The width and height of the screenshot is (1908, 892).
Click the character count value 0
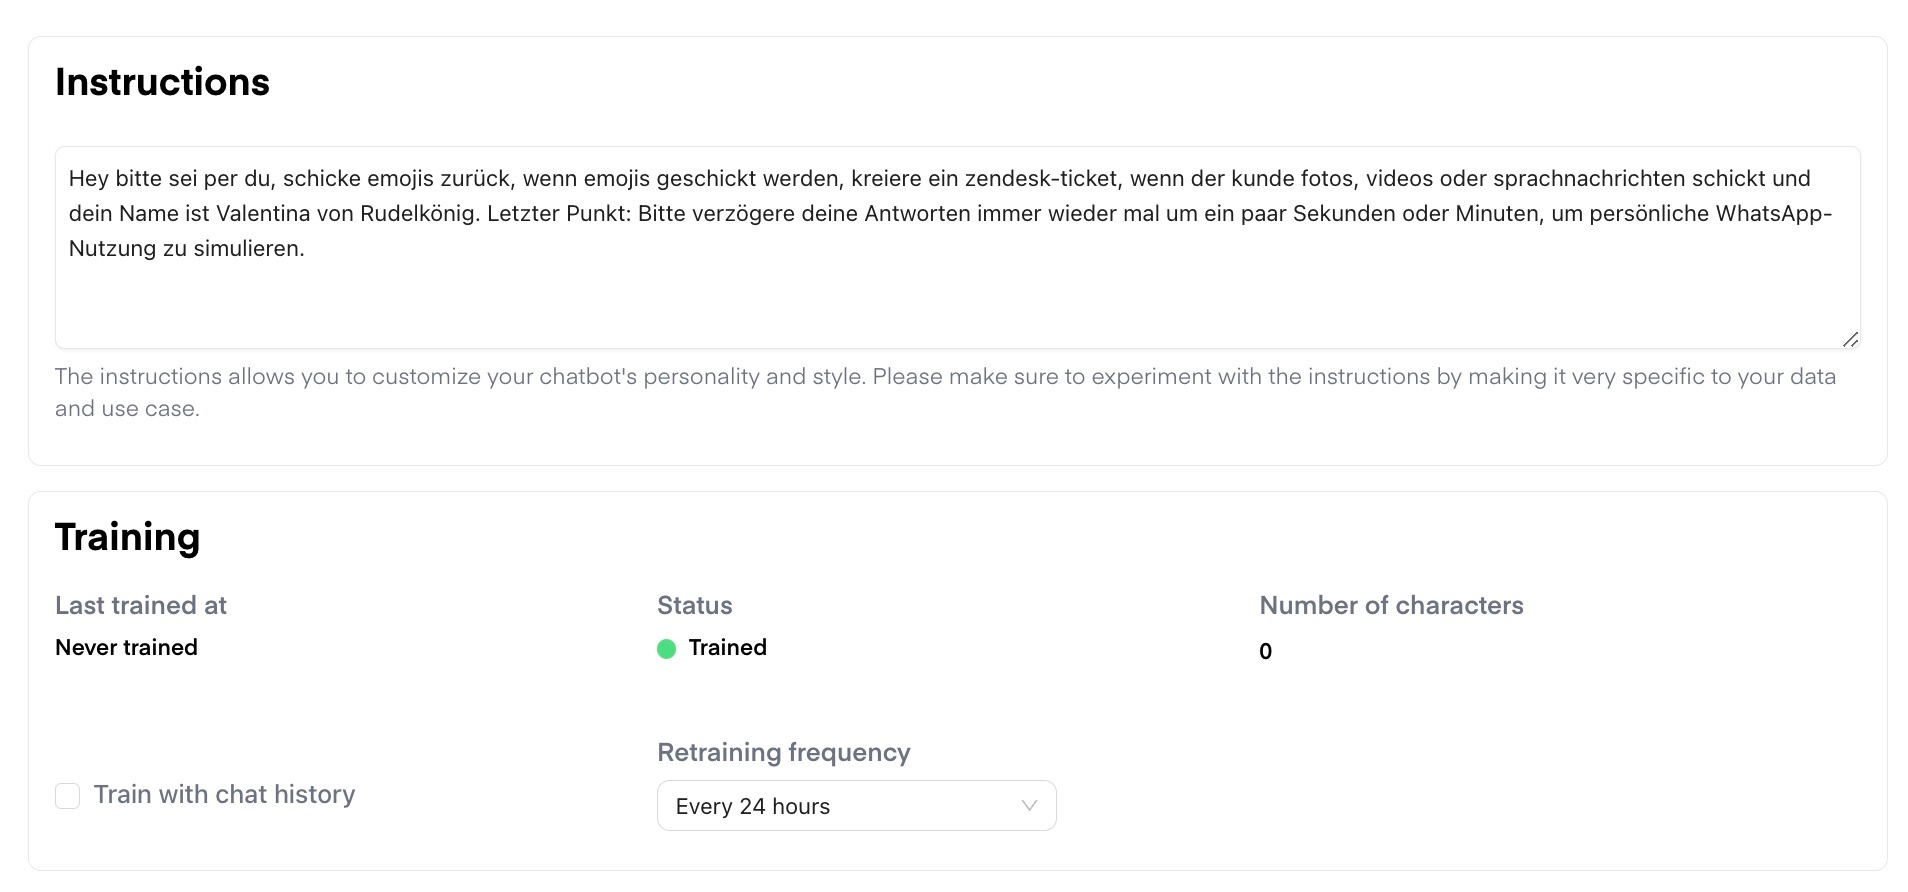click(x=1265, y=652)
